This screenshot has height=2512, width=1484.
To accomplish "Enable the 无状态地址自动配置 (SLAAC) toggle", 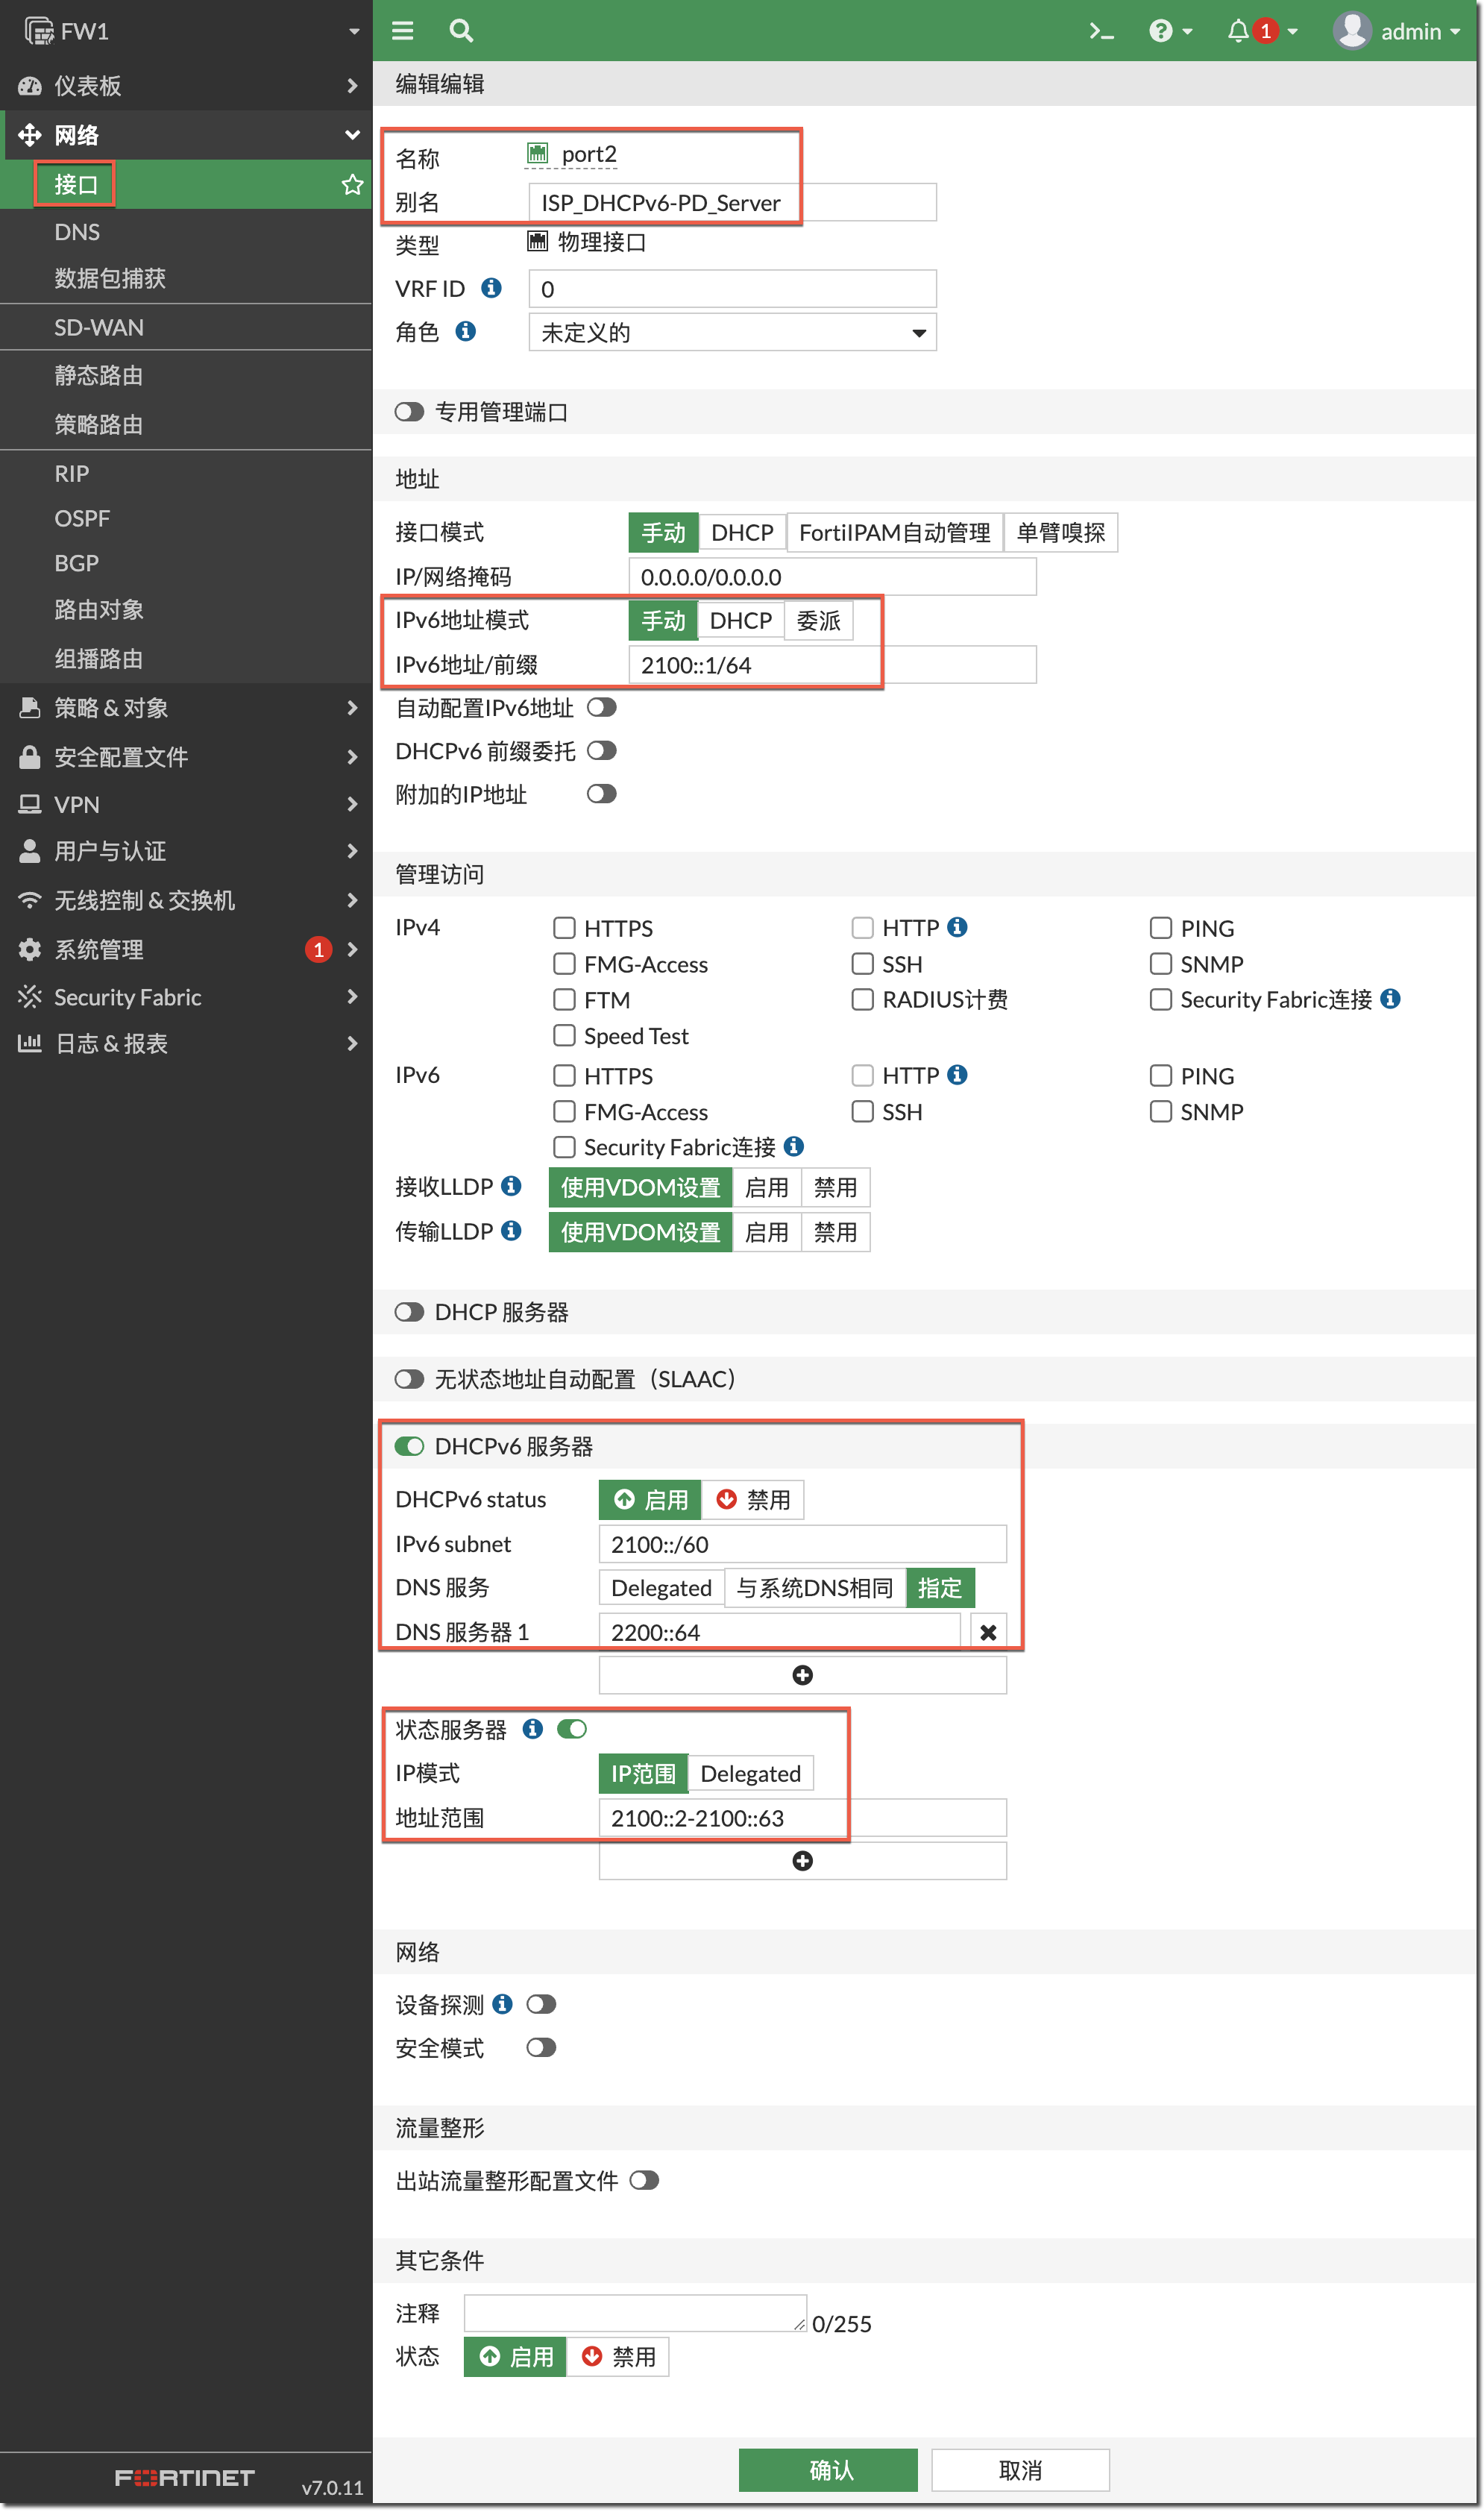I will (409, 1380).
